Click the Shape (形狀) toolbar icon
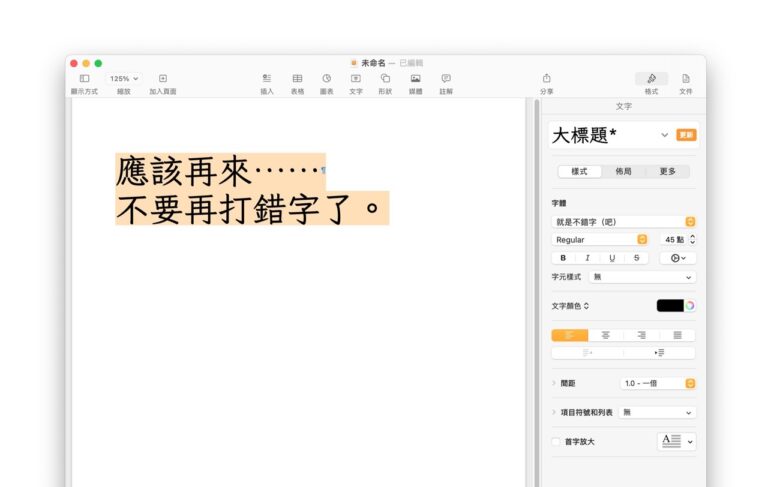The width and height of the screenshot is (768, 487). (x=385, y=78)
